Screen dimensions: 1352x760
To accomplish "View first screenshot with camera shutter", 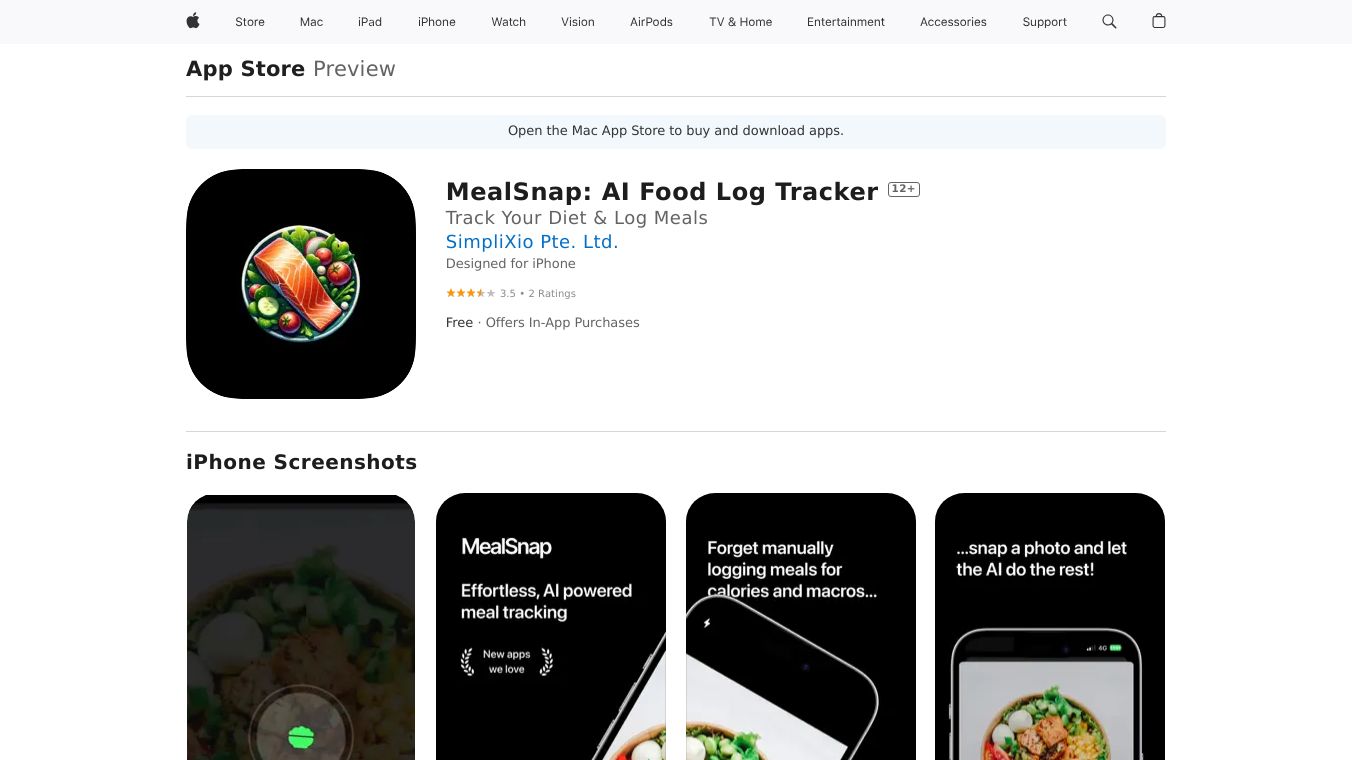I will 301,627.
